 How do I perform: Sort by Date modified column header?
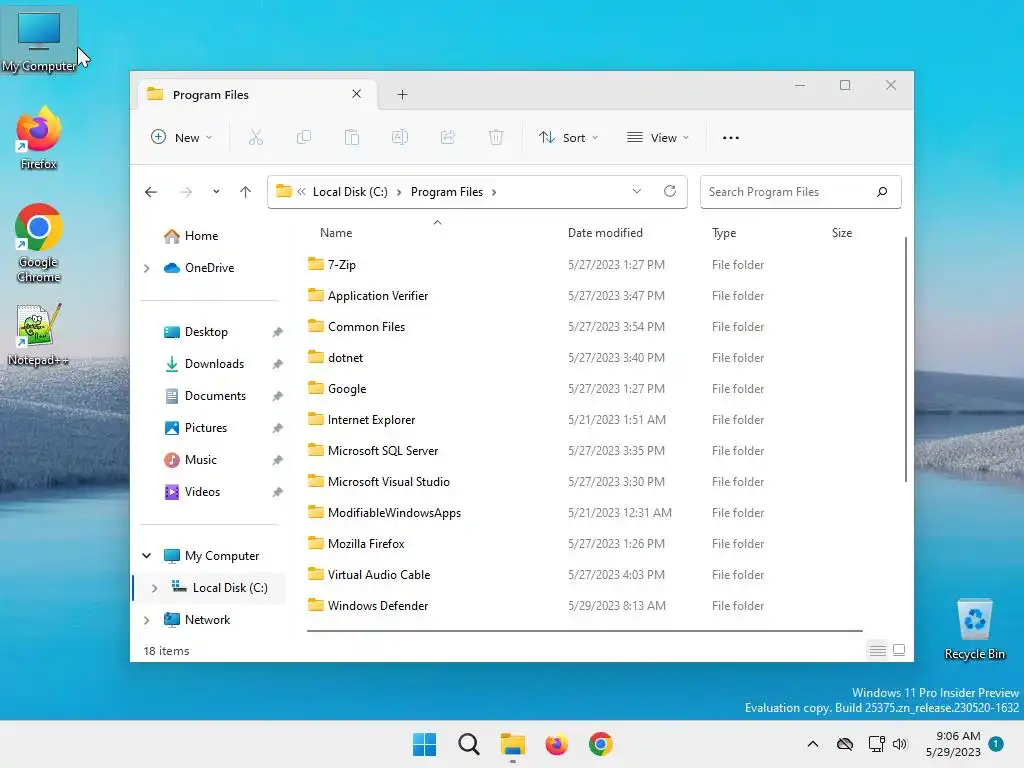pos(605,233)
